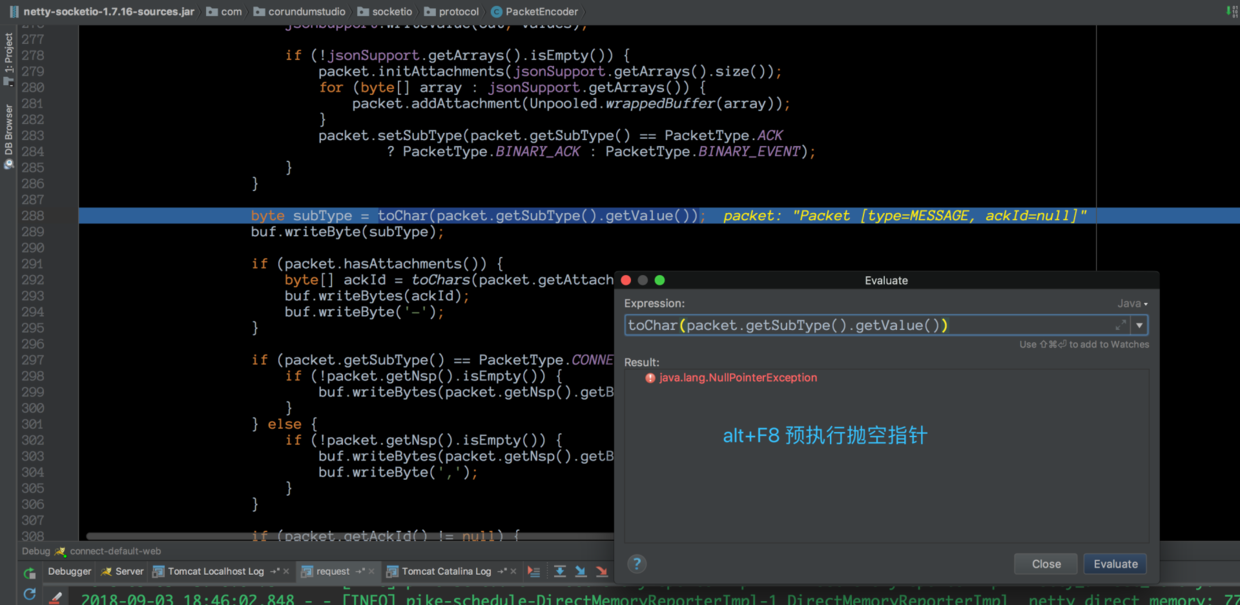This screenshot has height=605, width=1240.
Task: Close the request log tab
Action: (x=371, y=572)
